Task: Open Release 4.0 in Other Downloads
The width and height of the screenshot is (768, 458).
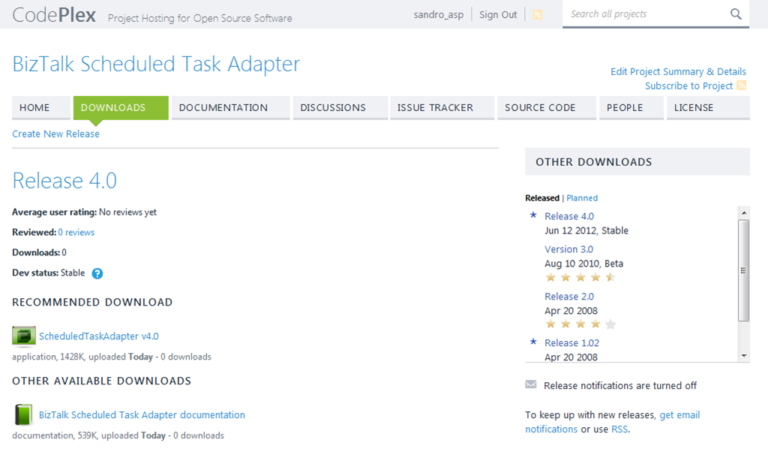Action: 569,216
